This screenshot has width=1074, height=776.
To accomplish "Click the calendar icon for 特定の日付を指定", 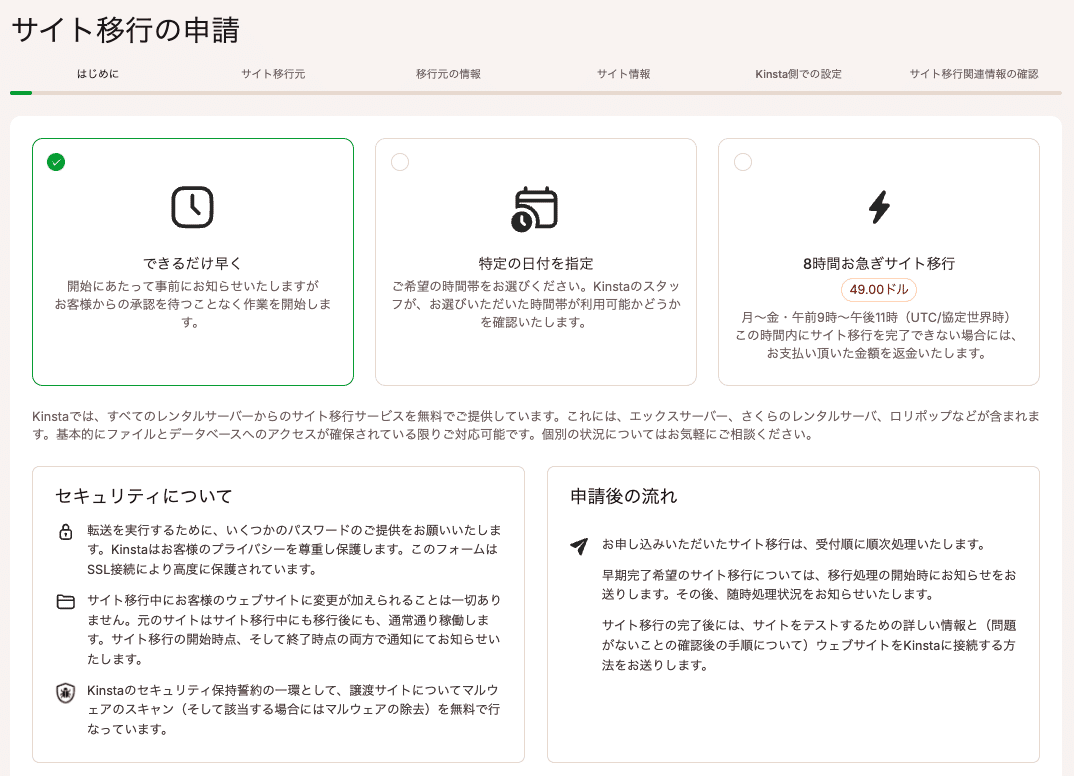I will pyautogui.click(x=536, y=207).
